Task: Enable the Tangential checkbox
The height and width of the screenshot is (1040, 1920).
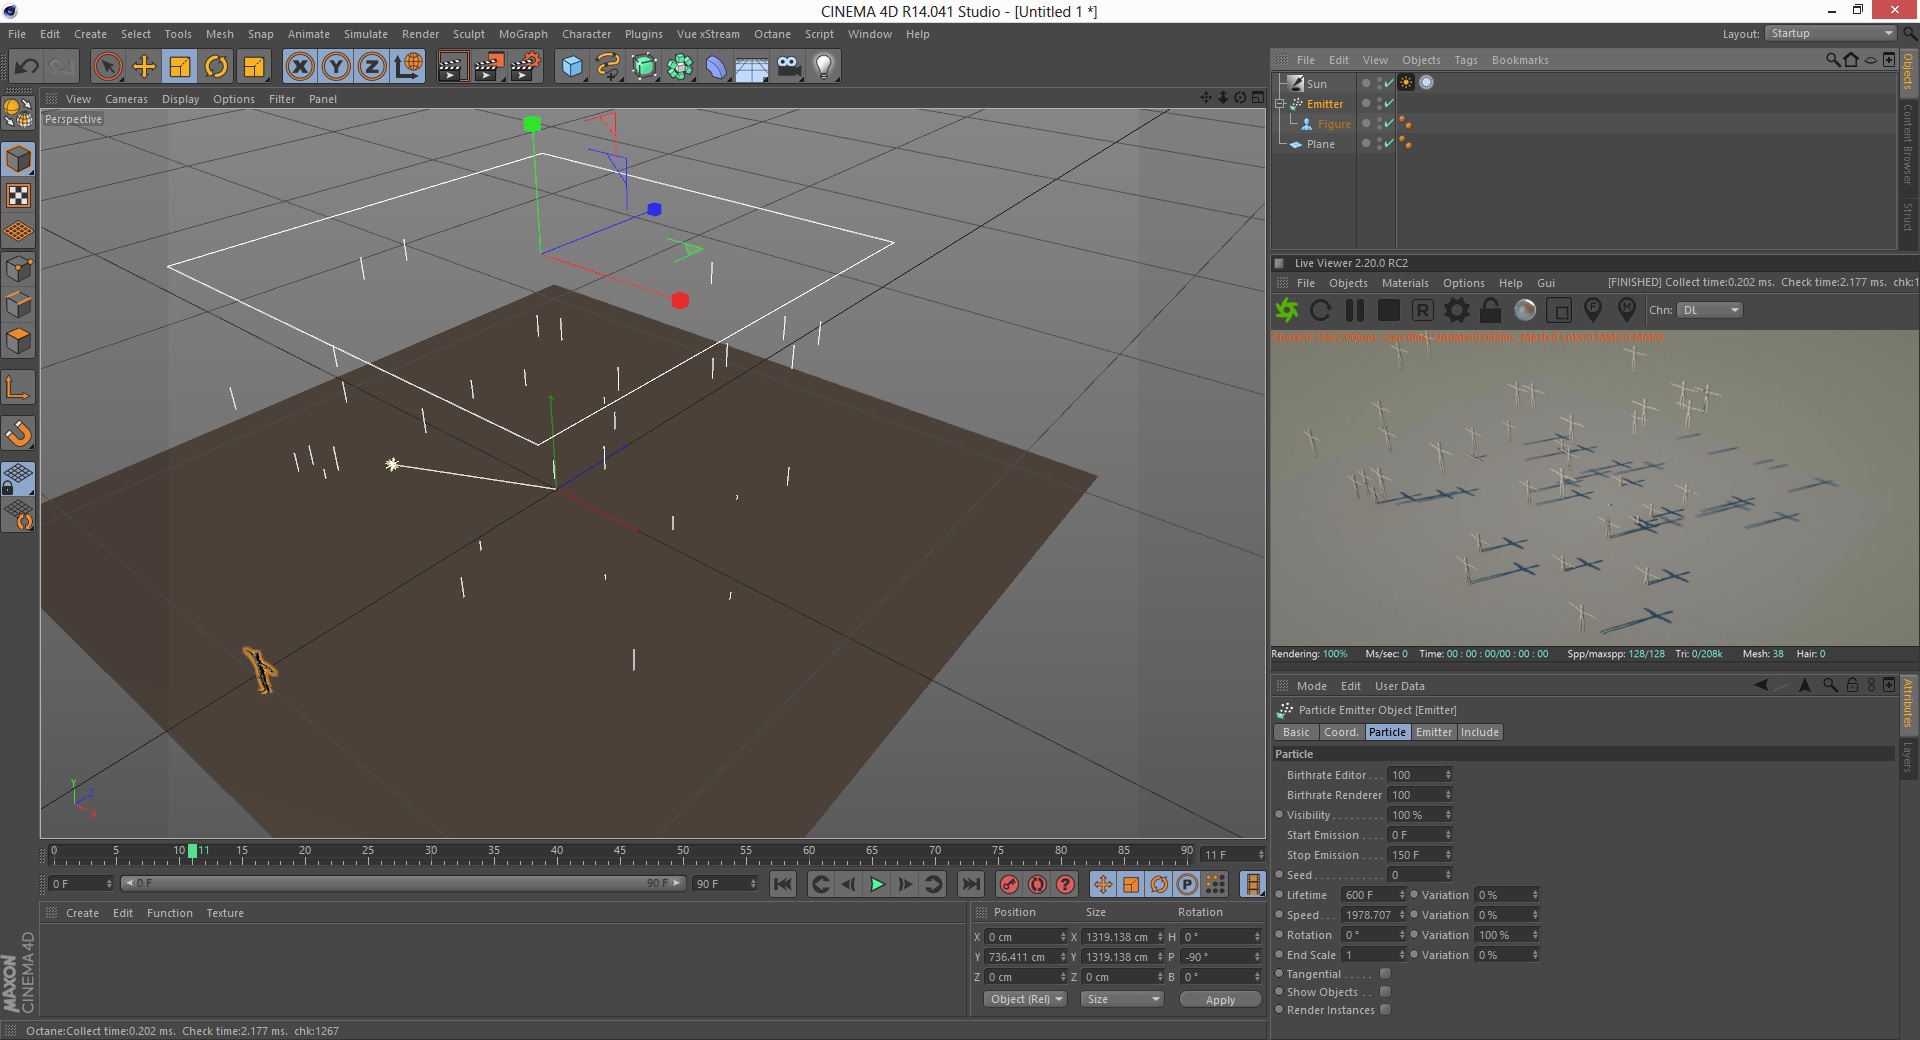Action: point(1385,974)
